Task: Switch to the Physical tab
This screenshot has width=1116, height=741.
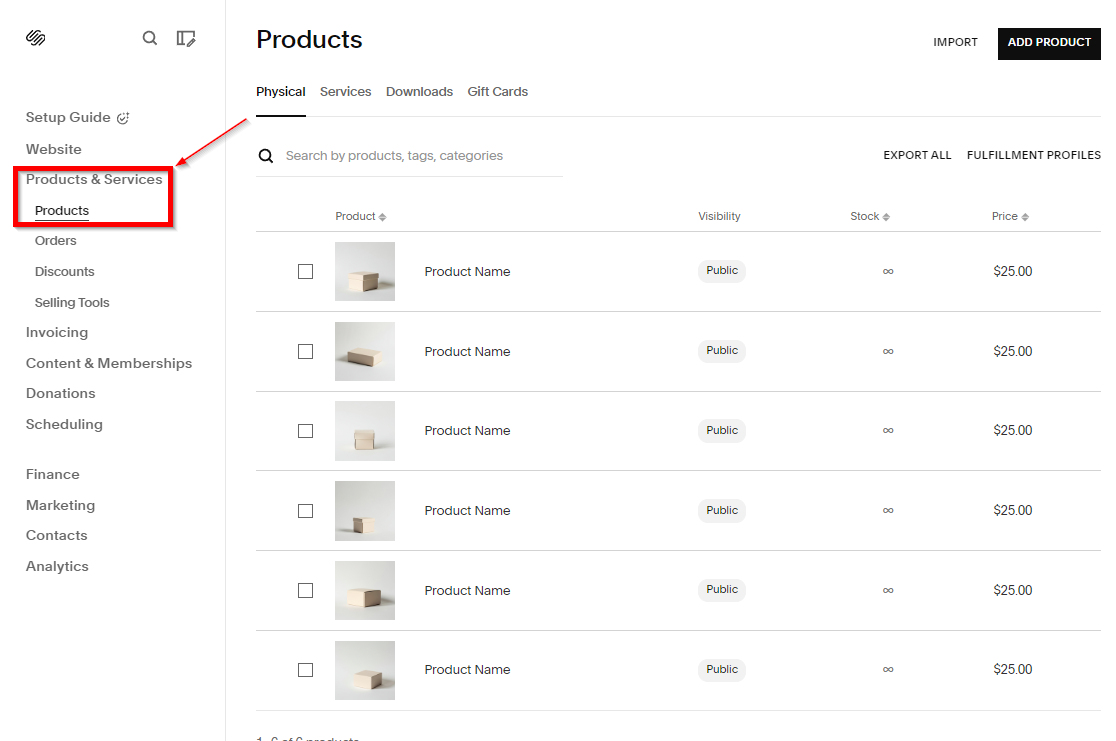Action: (x=280, y=92)
